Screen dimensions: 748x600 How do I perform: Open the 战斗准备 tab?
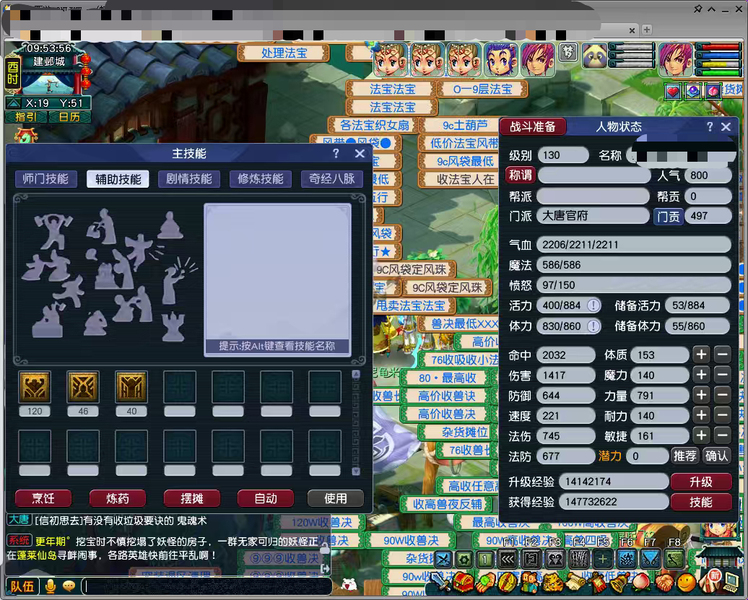(533, 127)
